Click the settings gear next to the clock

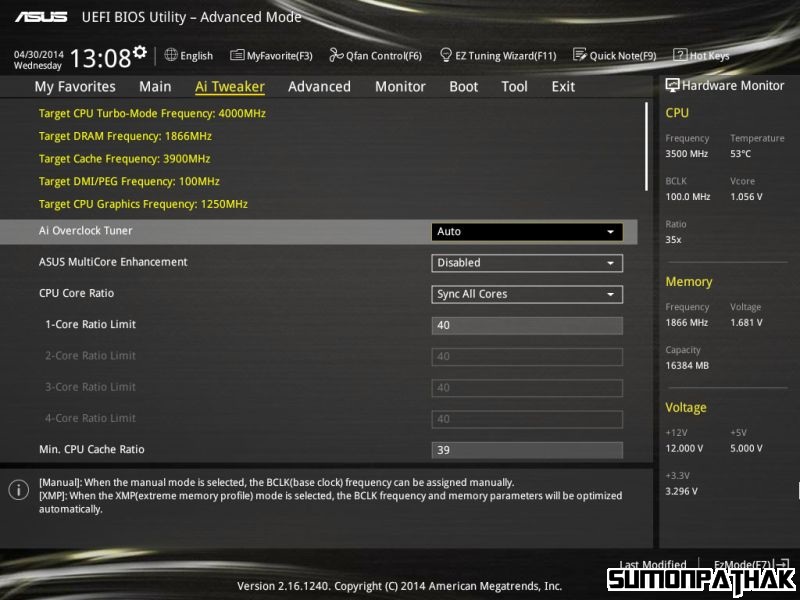(x=140, y=52)
